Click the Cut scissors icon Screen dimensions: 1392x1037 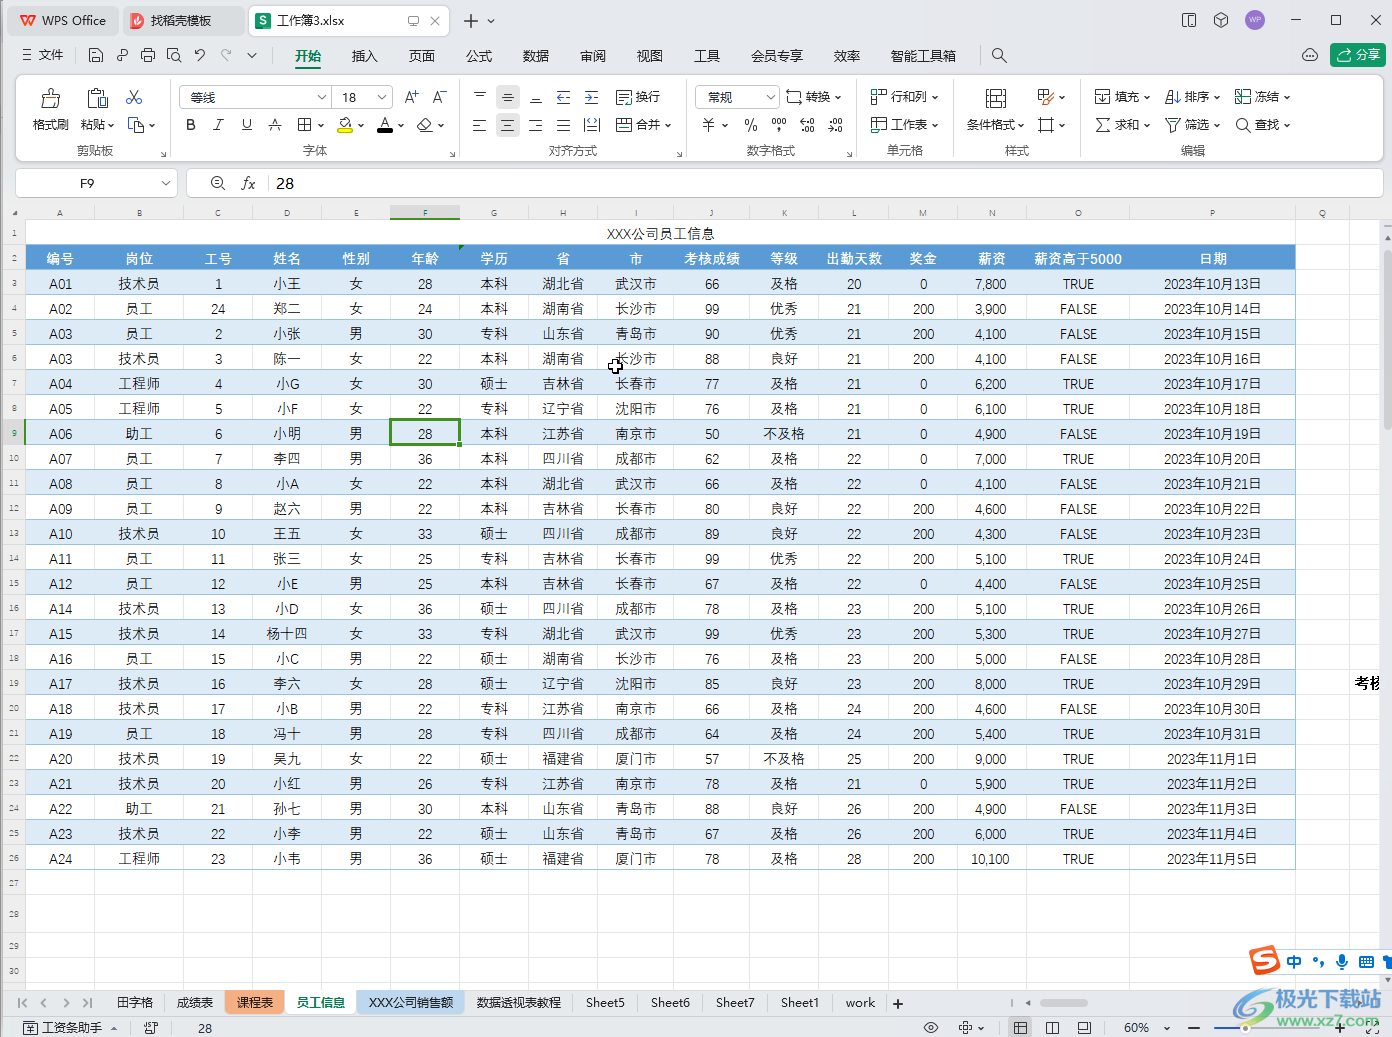134,97
